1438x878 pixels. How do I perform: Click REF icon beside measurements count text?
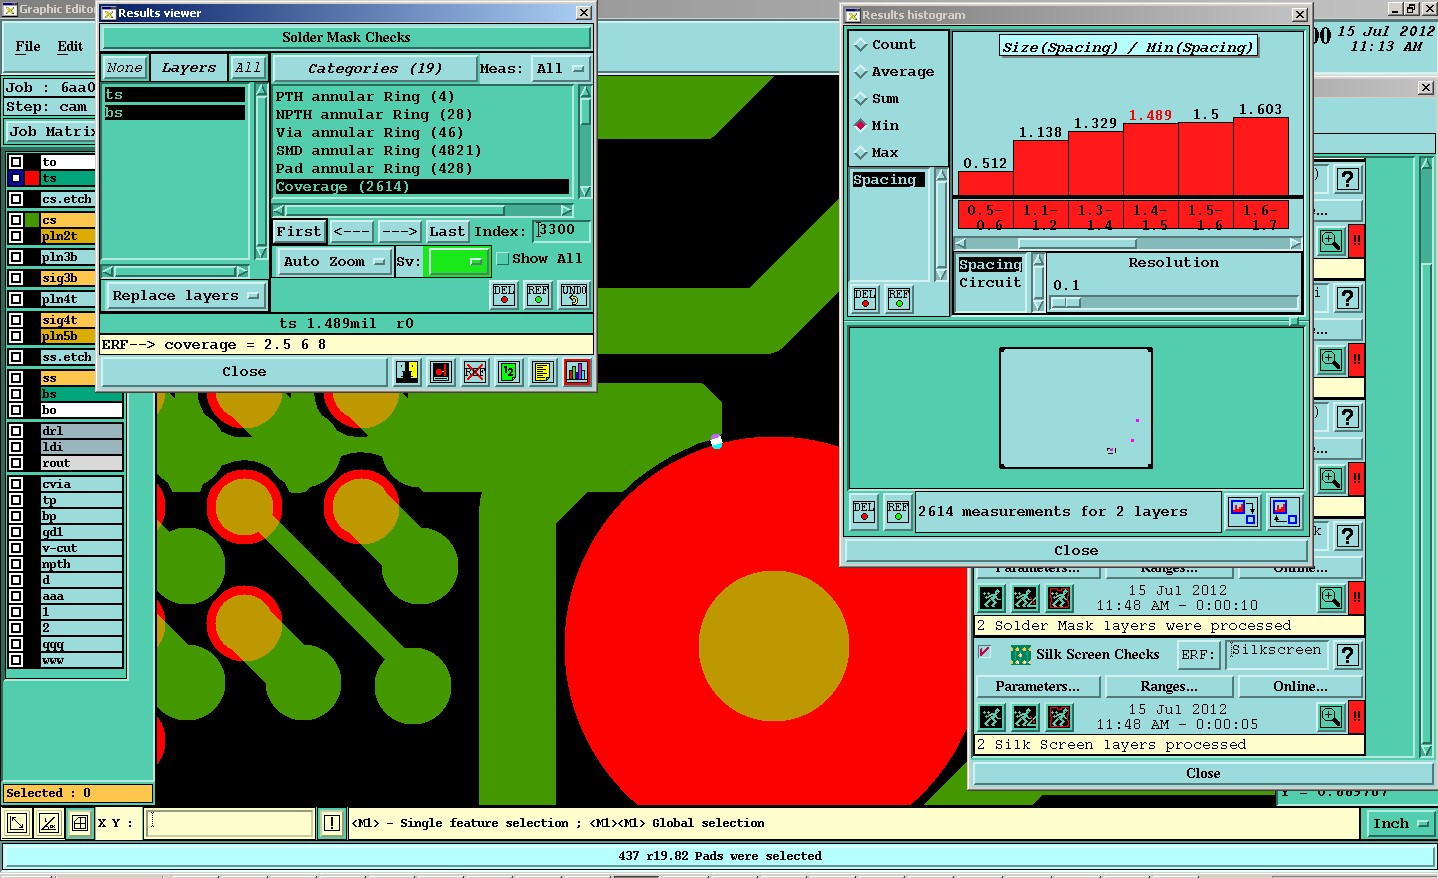point(898,512)
